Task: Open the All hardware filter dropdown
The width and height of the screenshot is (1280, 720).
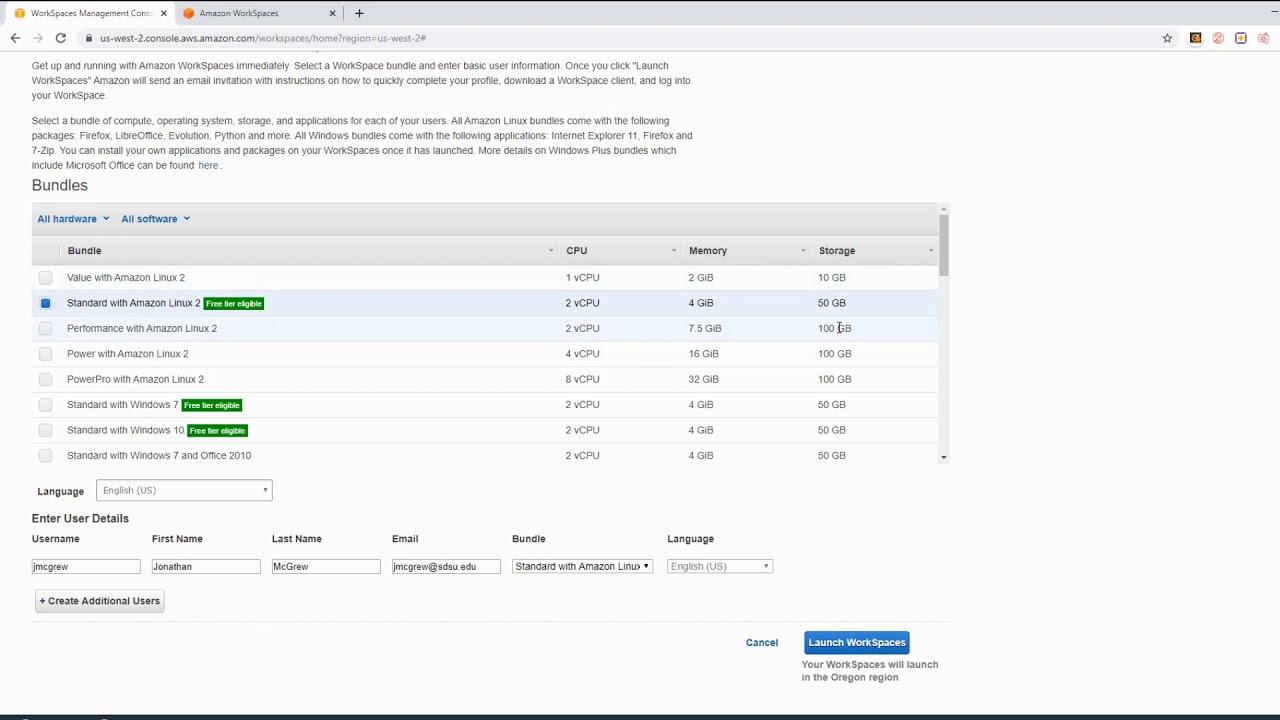Action: point(73,219)
